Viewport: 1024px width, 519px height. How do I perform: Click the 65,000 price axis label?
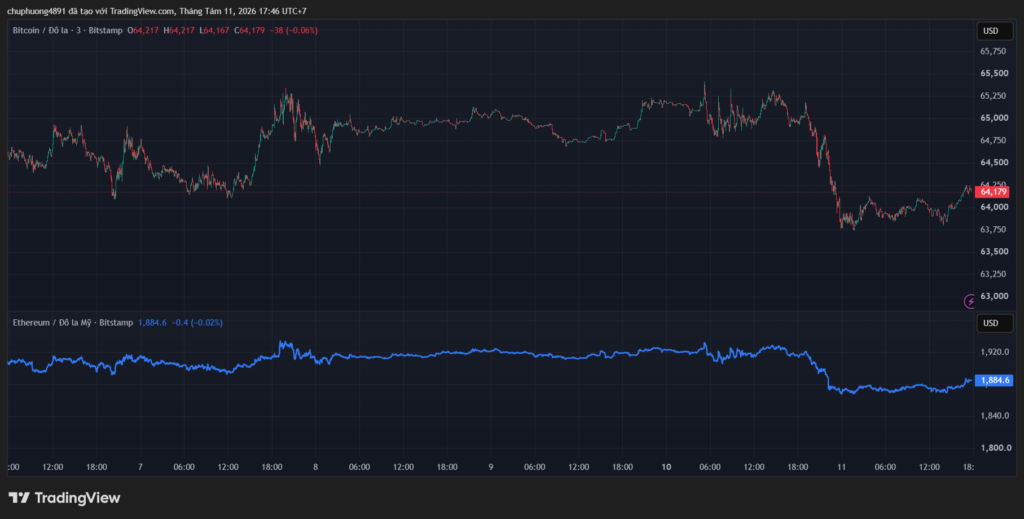993,118
